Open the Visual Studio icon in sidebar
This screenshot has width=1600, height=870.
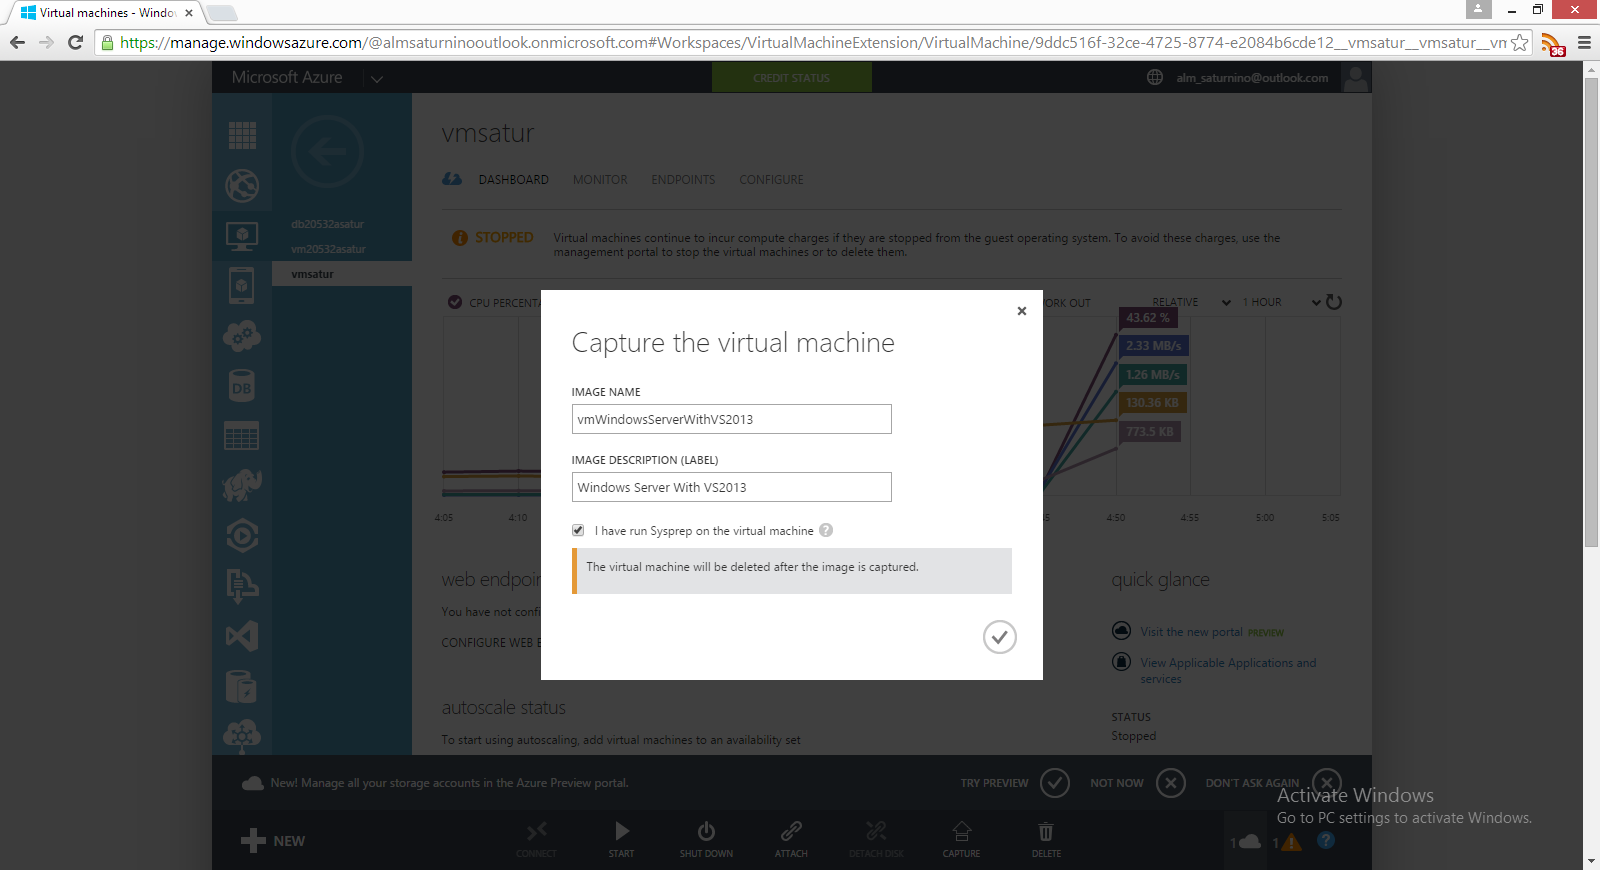242,636
